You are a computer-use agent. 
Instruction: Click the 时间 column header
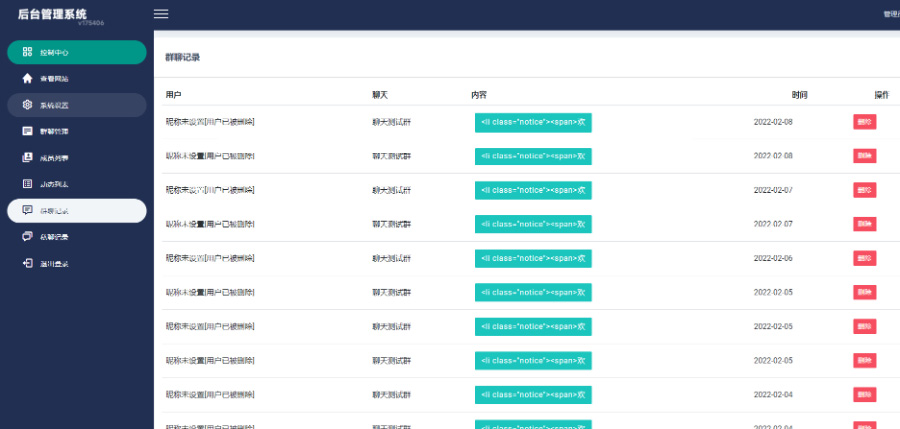click(799, 95)
